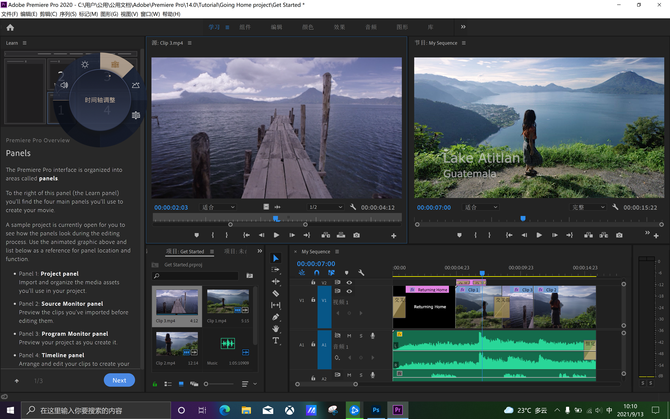Image resolution: width=670 pixels, height=419 pixels.
Task: Open Program Monitor zoom level dropdown
Action: [x=481, y=207]
